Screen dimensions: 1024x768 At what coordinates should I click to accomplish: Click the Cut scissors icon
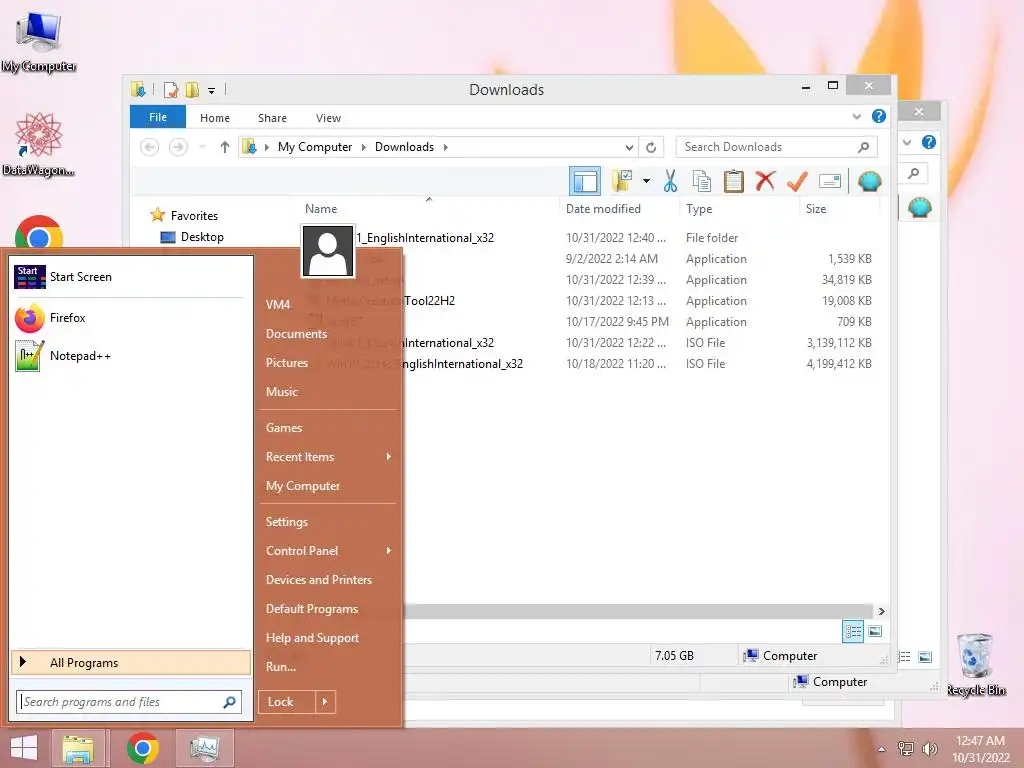(670, 181)
